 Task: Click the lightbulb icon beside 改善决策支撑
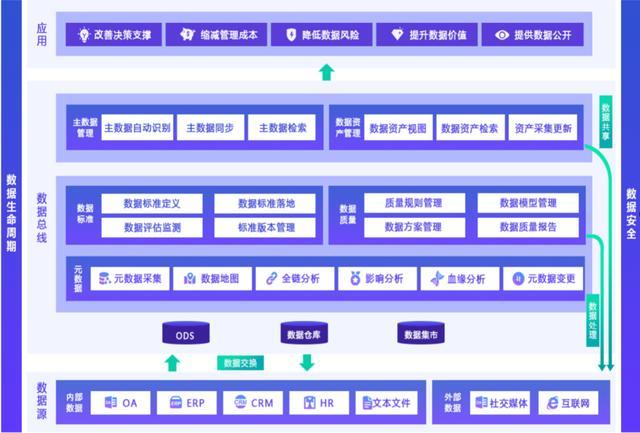coord(84,35)
